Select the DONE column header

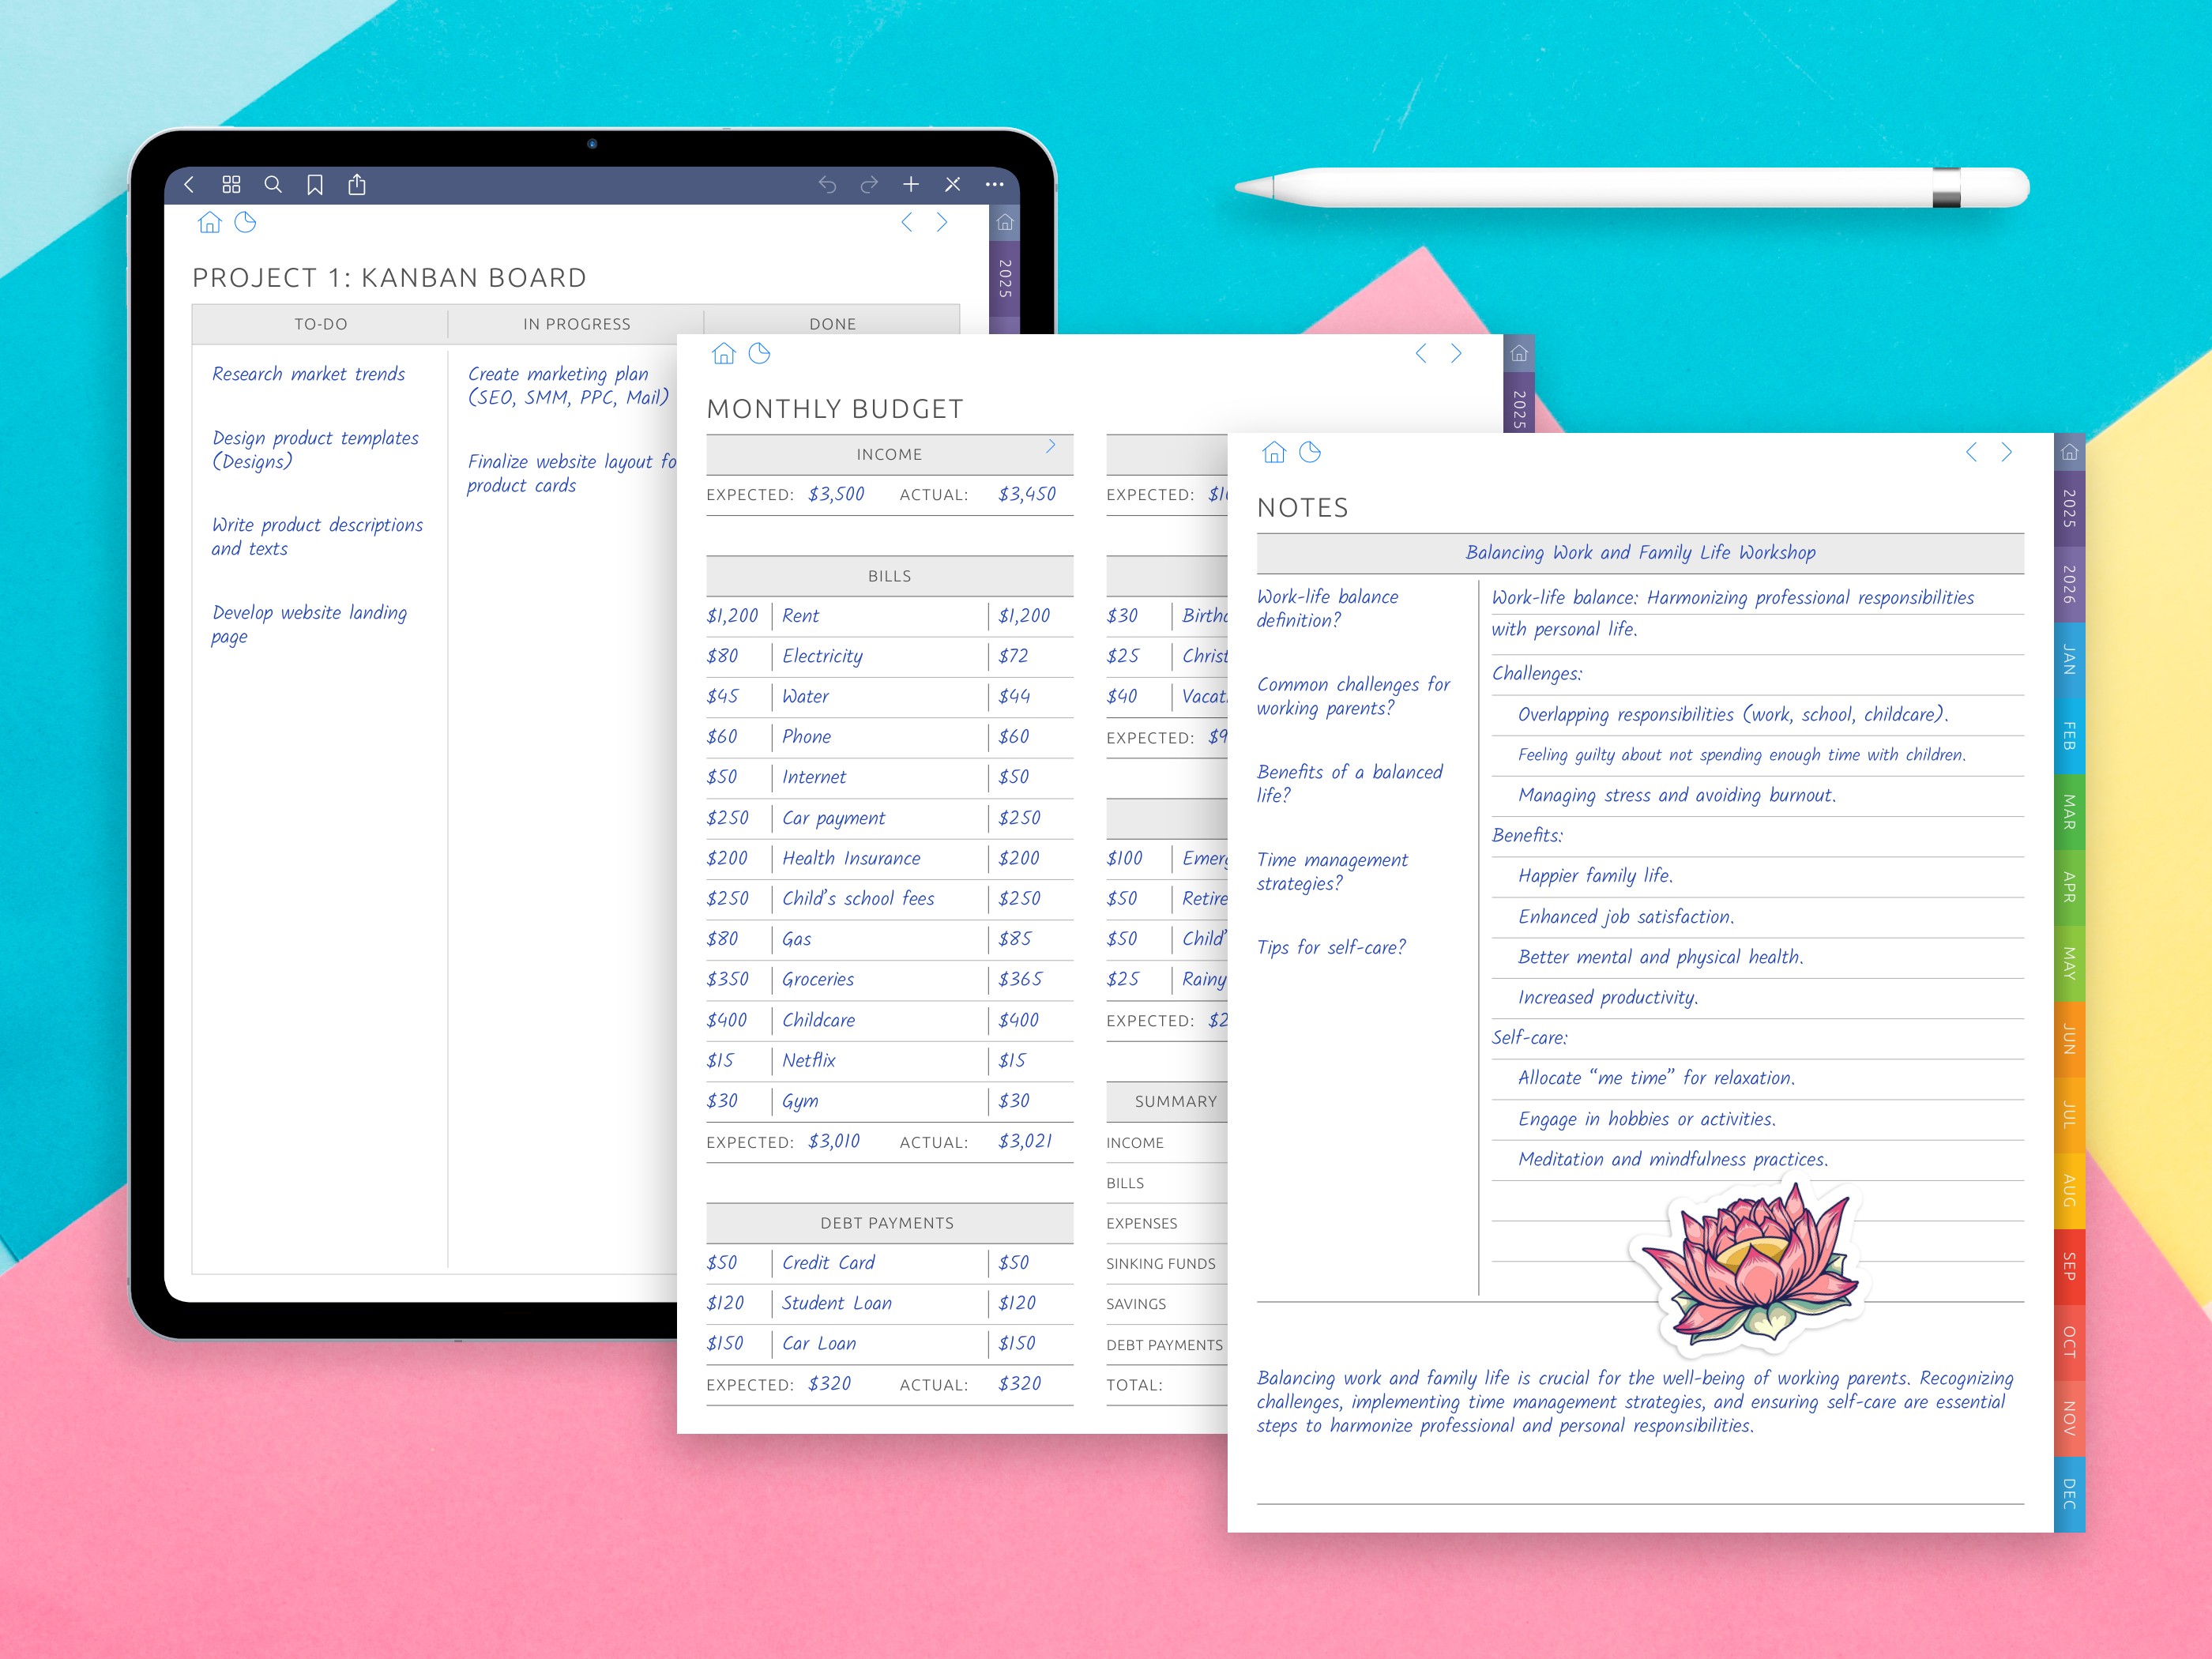832,323
